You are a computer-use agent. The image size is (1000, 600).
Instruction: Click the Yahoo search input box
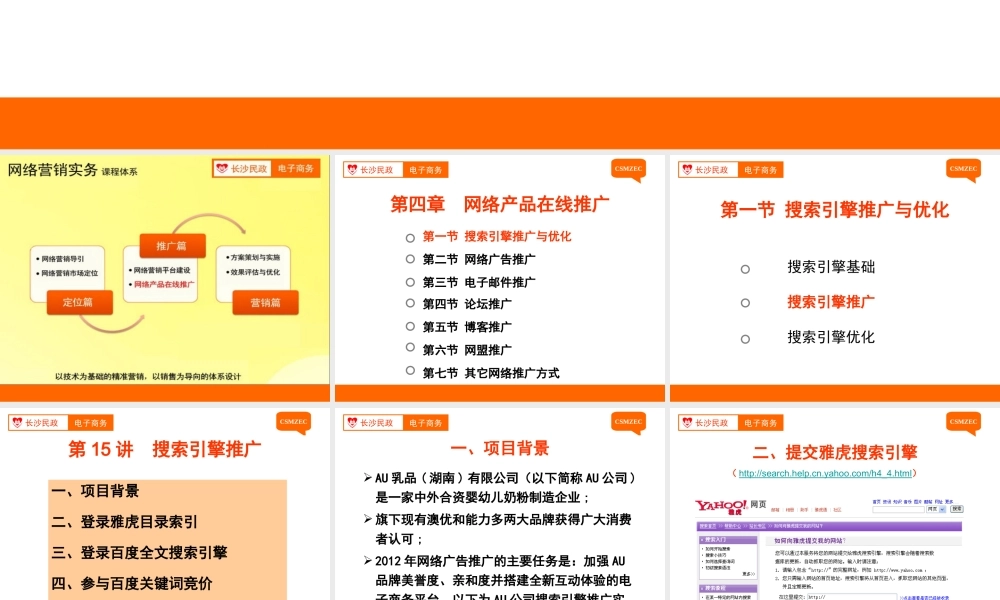[898, 509]
